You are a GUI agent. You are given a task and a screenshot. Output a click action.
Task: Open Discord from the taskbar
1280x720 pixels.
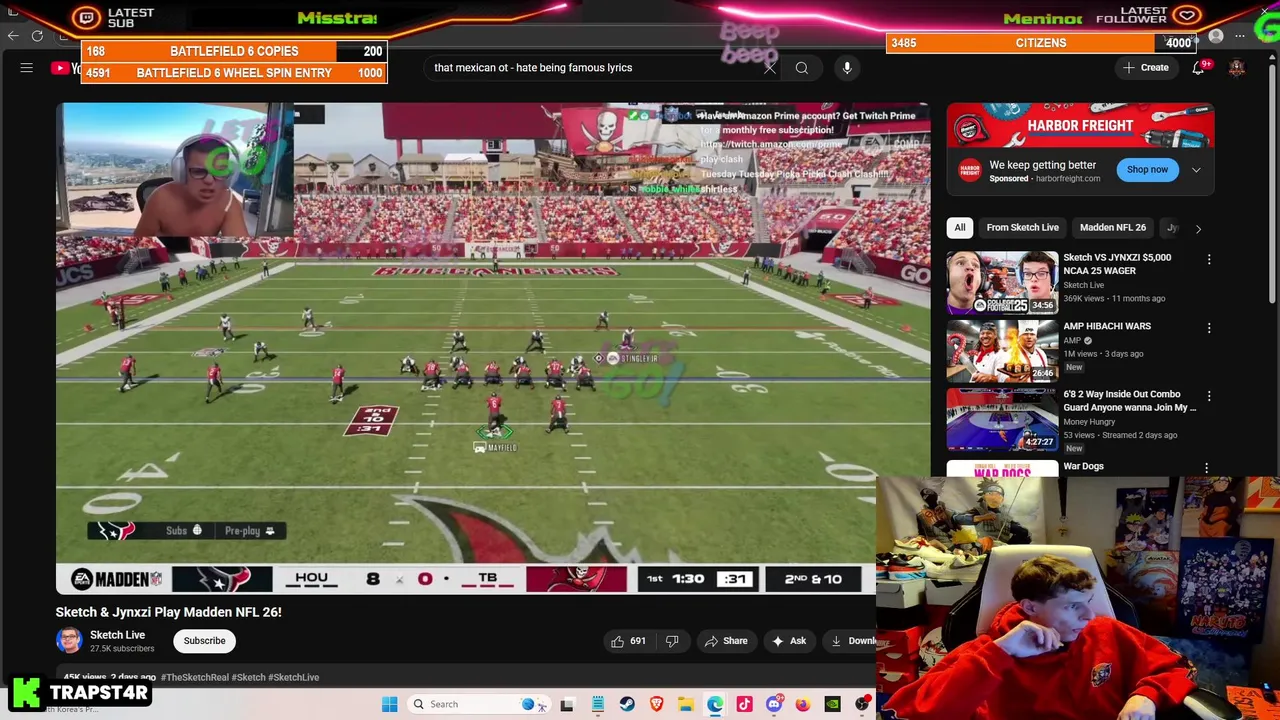(x=773, y=704)
